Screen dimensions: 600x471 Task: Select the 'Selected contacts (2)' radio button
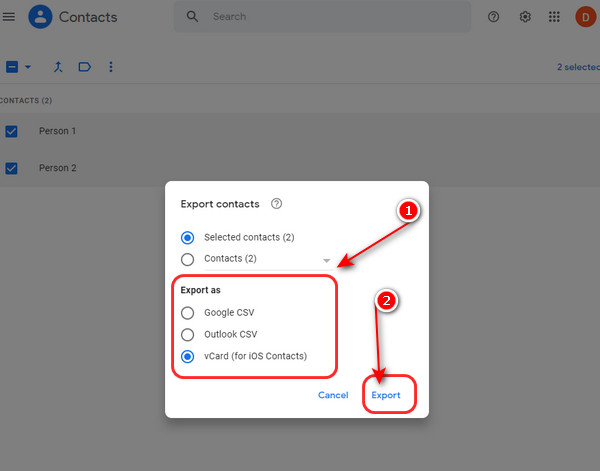tap(188, 238)
